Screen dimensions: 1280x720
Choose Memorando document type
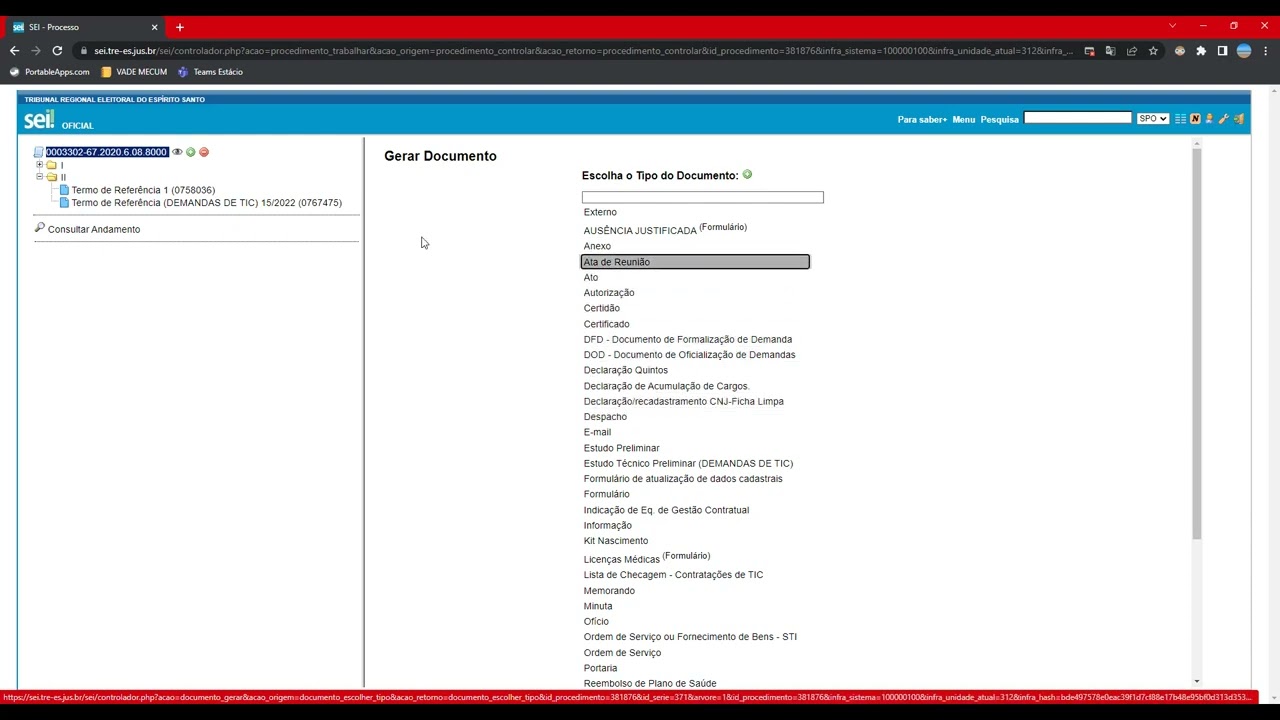click(x=609, y=591)
